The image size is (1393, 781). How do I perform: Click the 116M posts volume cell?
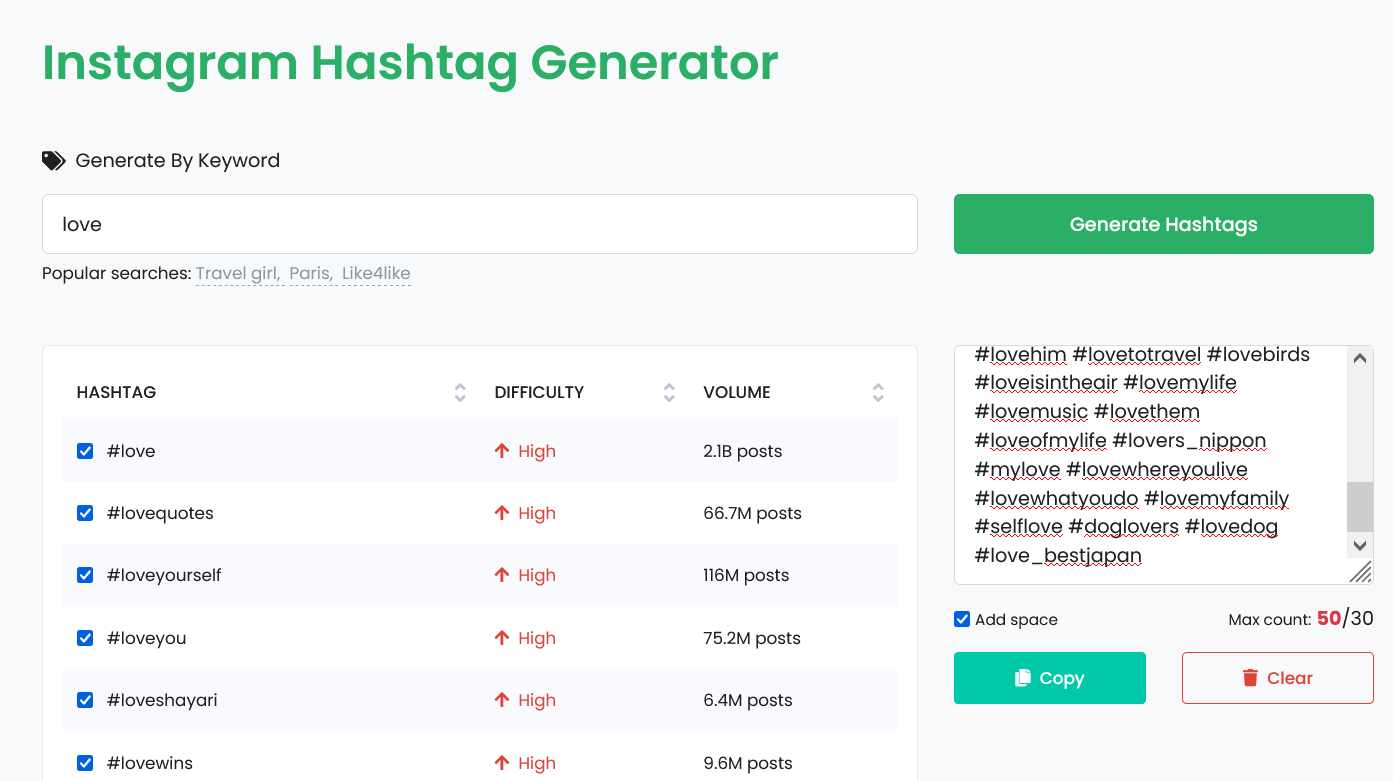(x=747, y=575)
